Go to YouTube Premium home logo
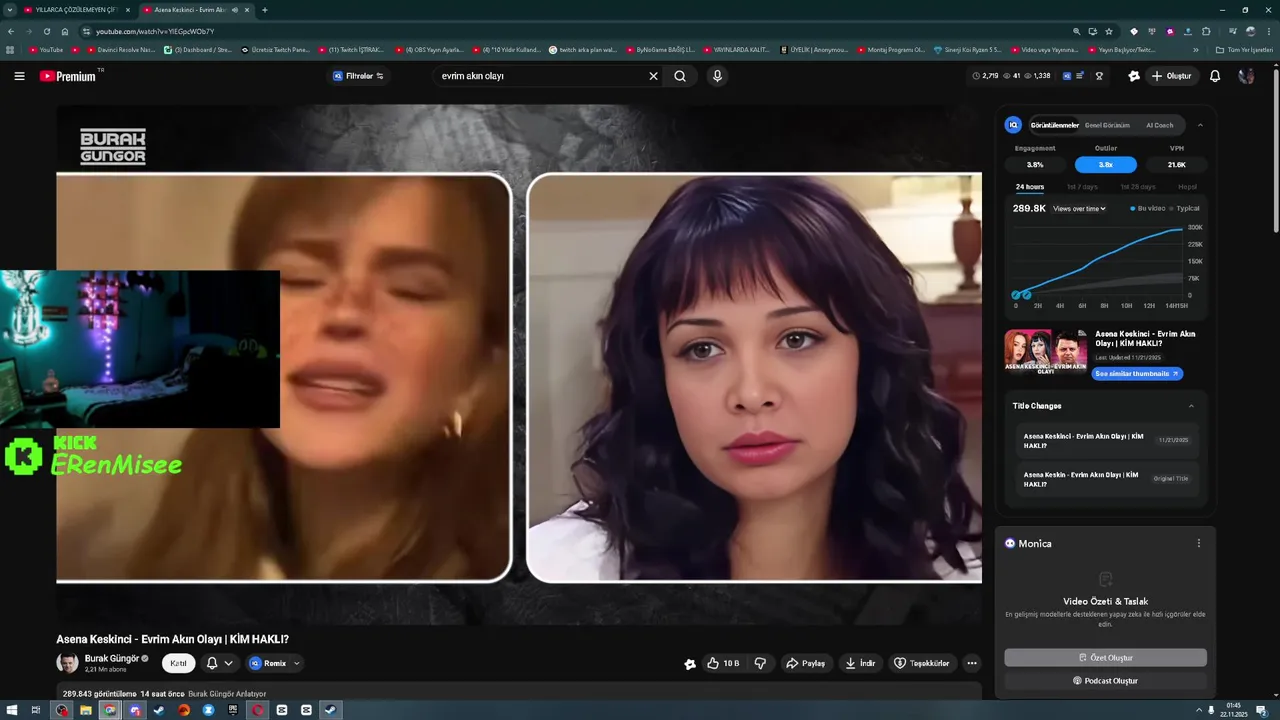Viewport: 1280px width, 720px height. pos(70,76)
